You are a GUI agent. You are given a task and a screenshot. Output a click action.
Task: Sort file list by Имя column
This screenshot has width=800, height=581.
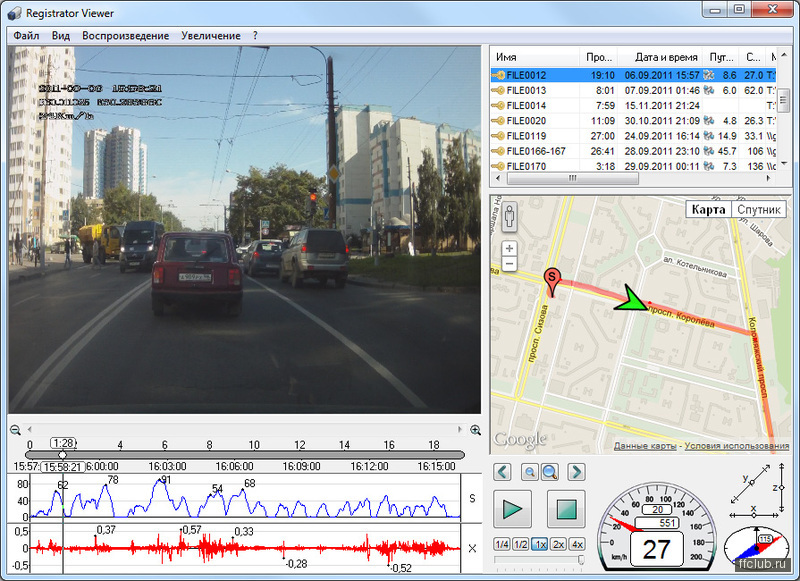[x=535, y=57]
